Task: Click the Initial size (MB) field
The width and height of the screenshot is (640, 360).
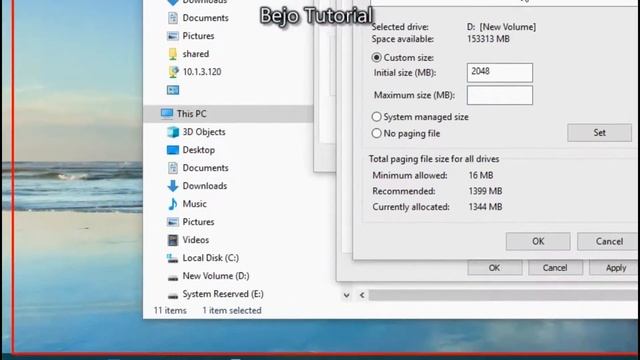Action: click(x=500, y=73)
